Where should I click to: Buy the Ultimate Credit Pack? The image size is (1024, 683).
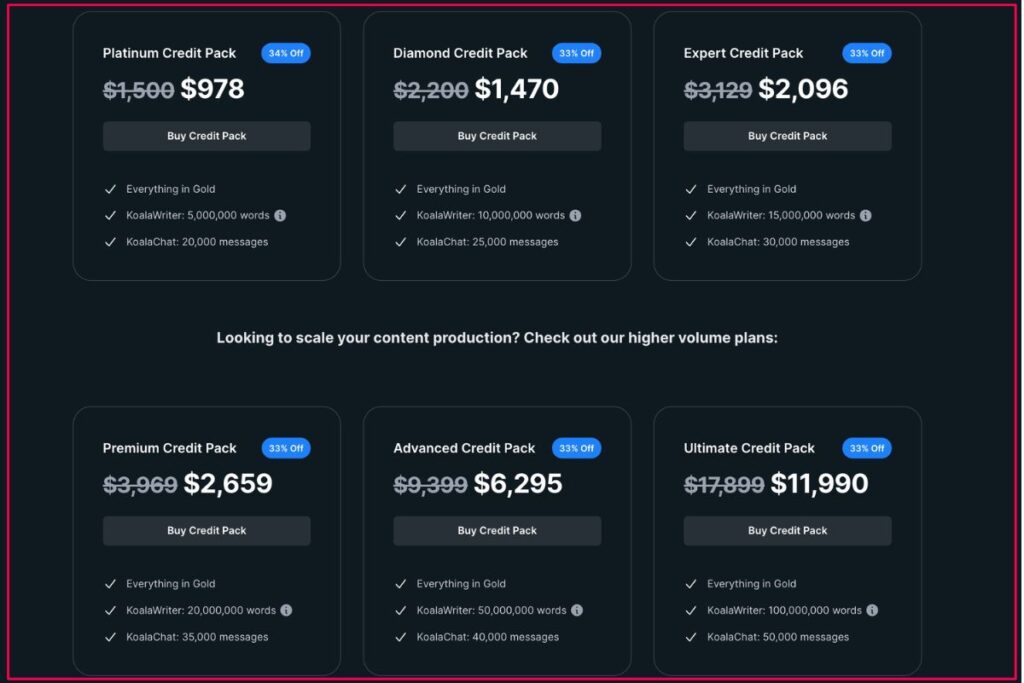coord(787,531)
